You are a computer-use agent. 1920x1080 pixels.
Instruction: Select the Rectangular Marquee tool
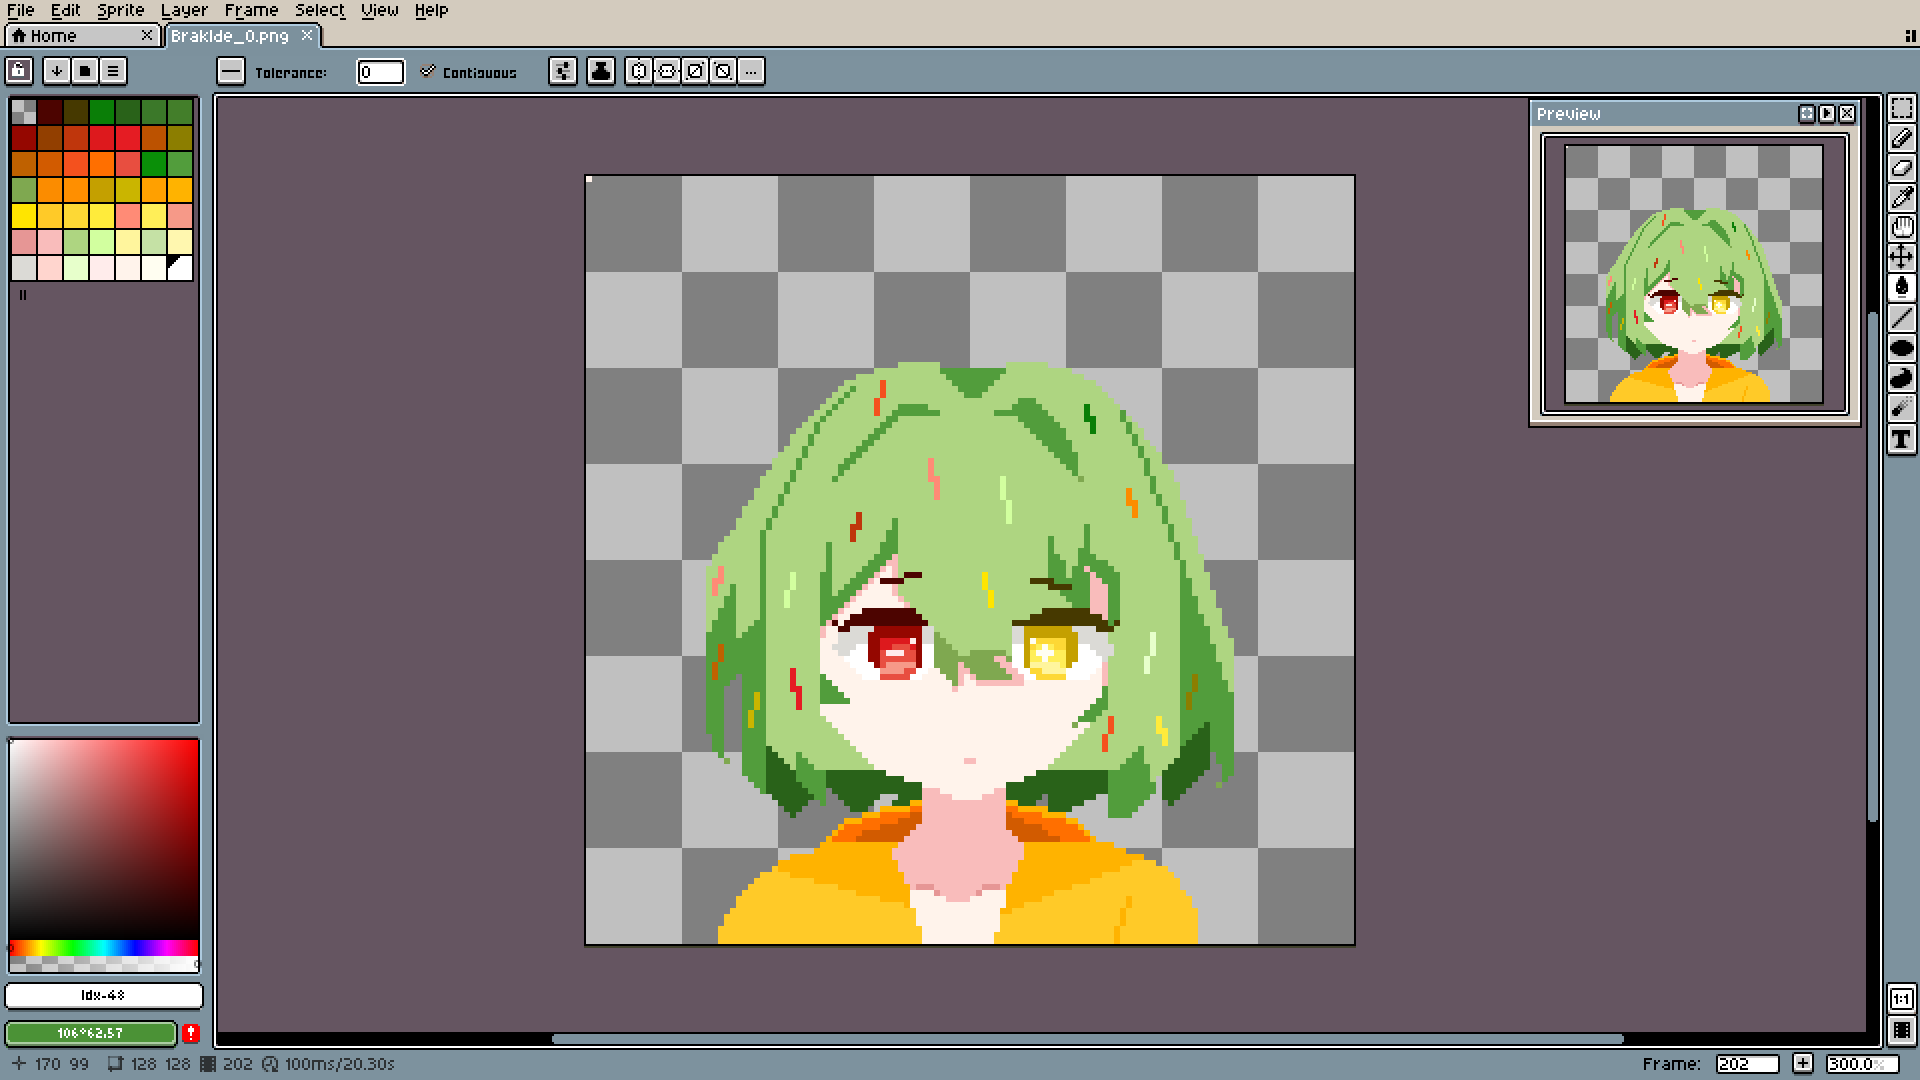(x=1901, y=108)
